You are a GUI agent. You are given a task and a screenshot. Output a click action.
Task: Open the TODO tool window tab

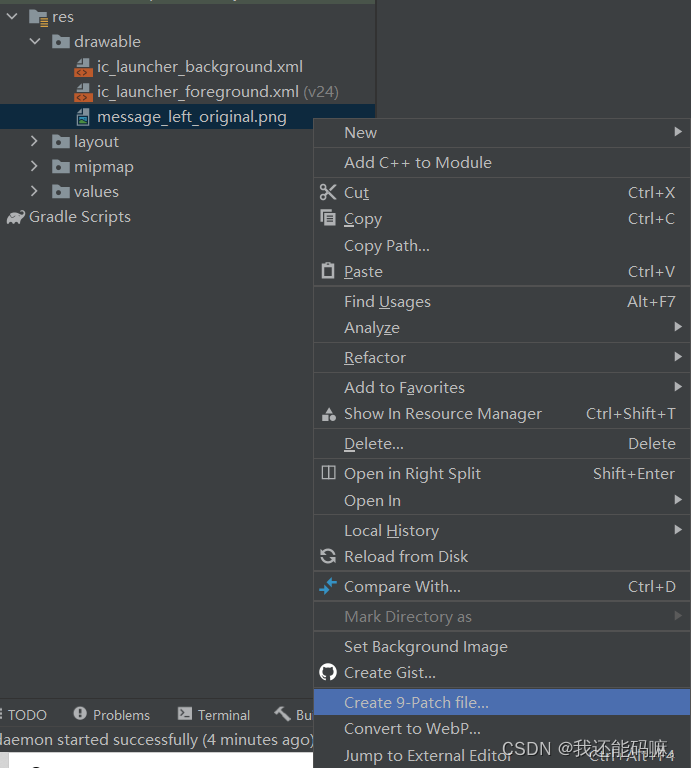coord(24,715)
